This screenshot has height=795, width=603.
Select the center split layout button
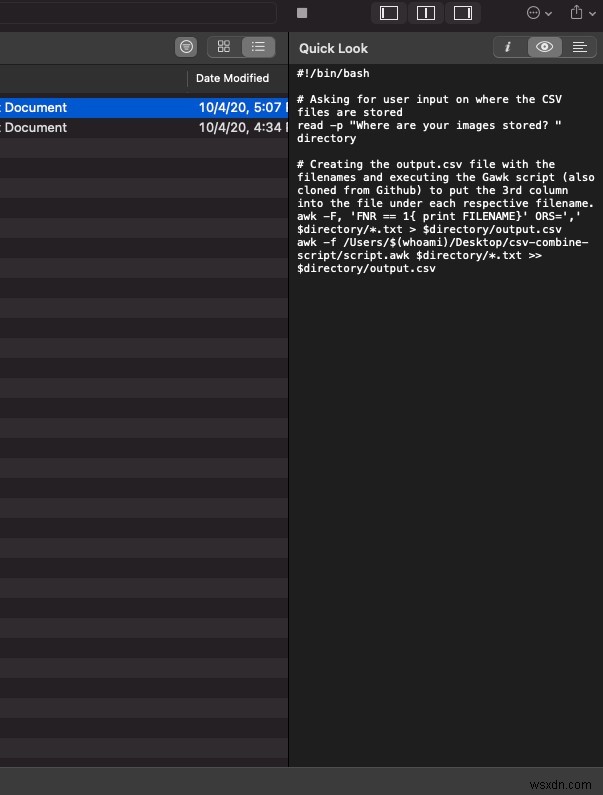425,13
